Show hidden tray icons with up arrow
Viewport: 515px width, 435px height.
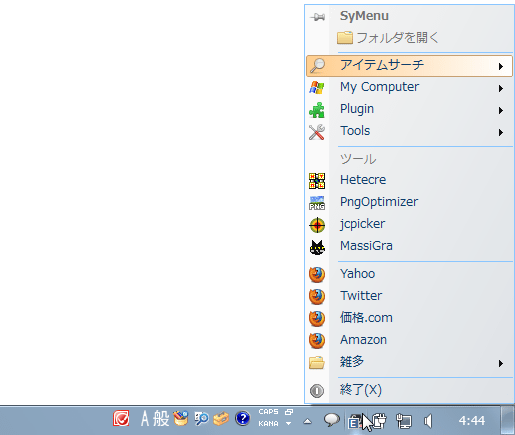(307, 422)
